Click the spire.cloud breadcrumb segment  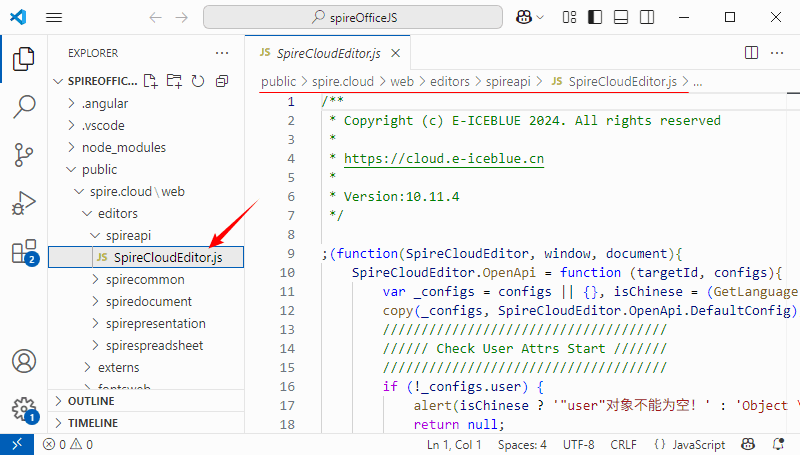click(343, 82)
